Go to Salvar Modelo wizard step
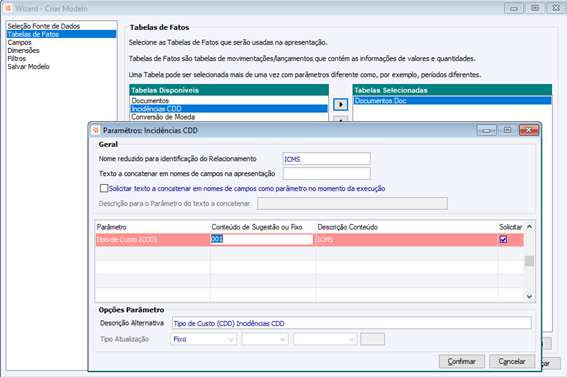Image resolution: width=567 pixels, height=377 pixels. pos(29,67)
